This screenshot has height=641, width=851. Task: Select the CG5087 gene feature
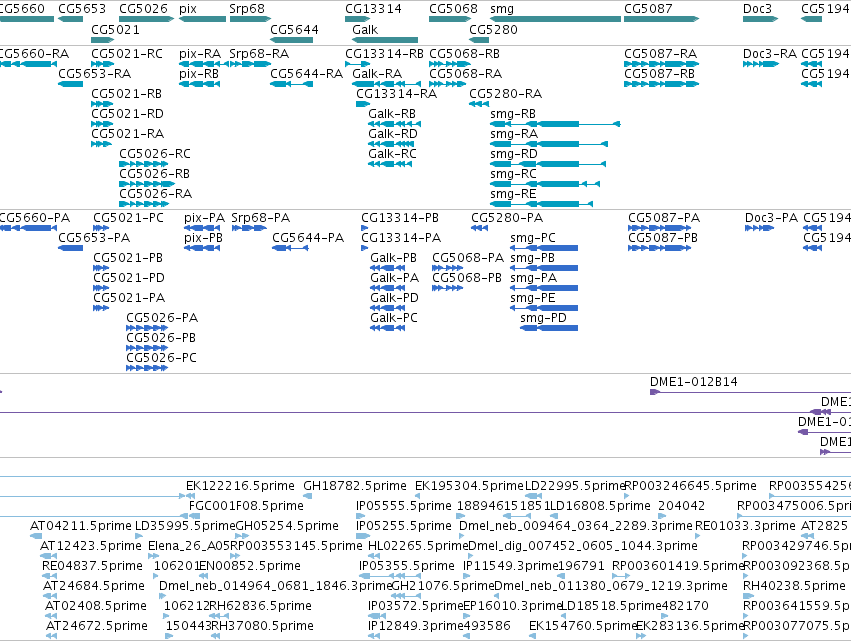[662, 19]
